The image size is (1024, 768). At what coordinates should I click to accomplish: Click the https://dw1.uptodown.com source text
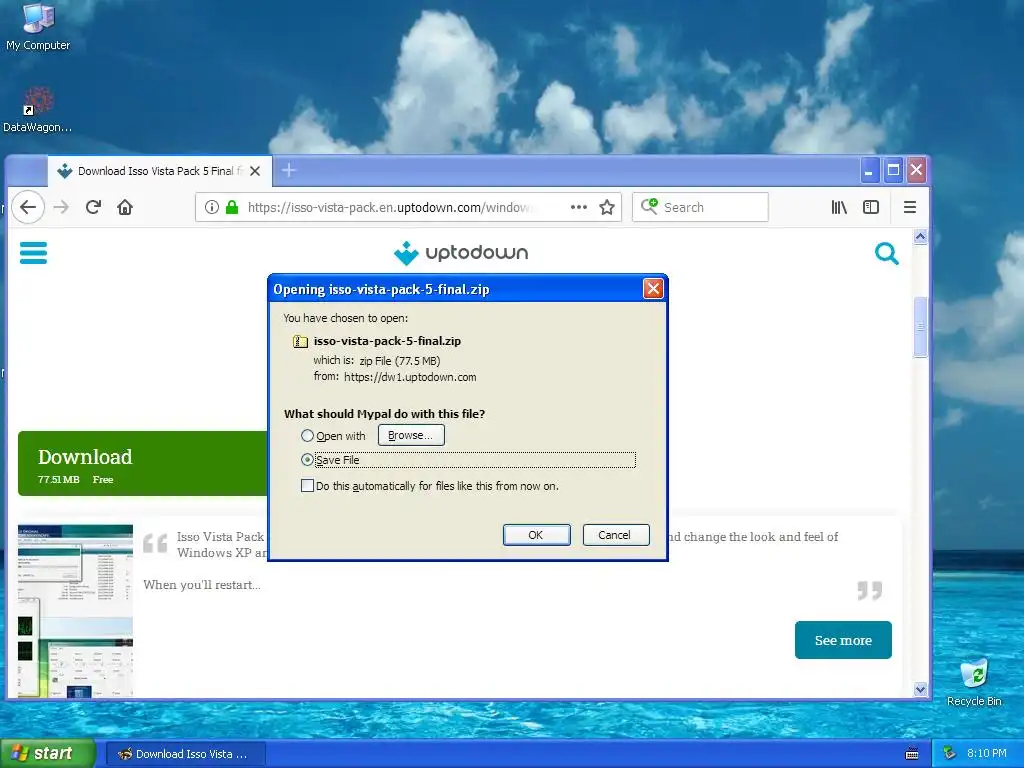coord(410,377)
